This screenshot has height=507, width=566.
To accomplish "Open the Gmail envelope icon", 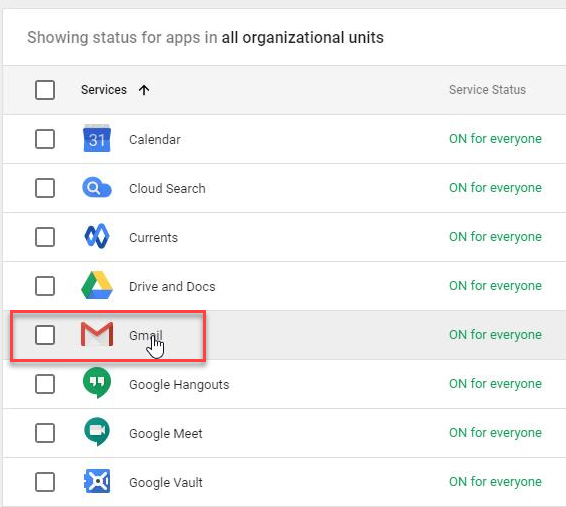I will point(97,334).
